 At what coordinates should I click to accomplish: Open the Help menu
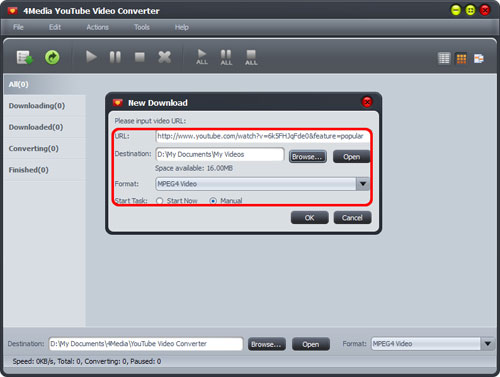pos(182,27)
